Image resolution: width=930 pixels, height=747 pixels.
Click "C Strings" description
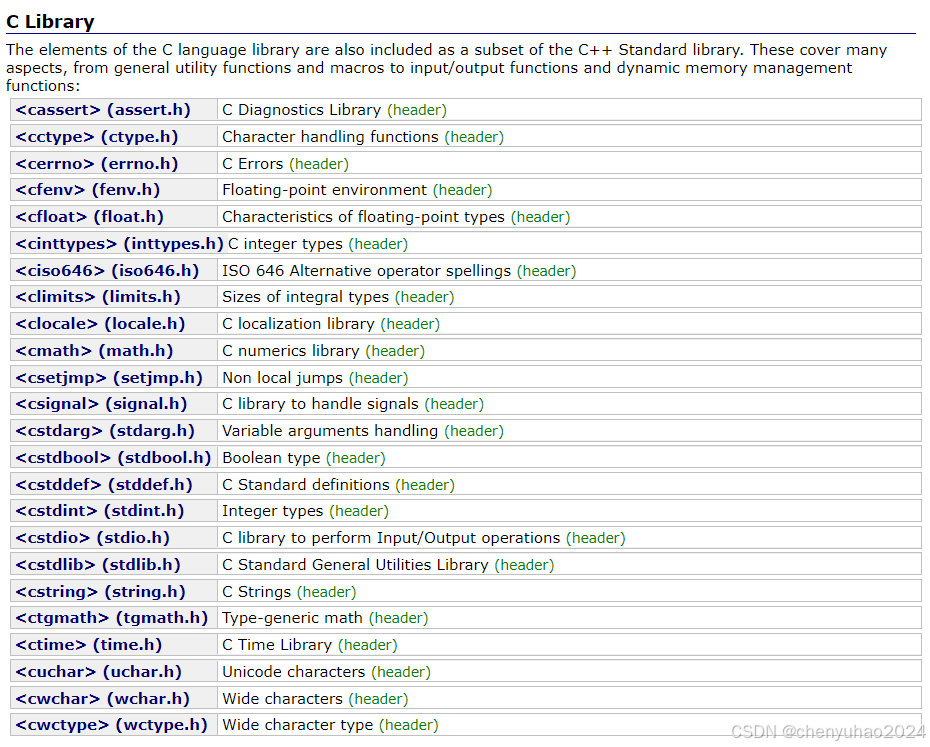click(x=257, y=592)
